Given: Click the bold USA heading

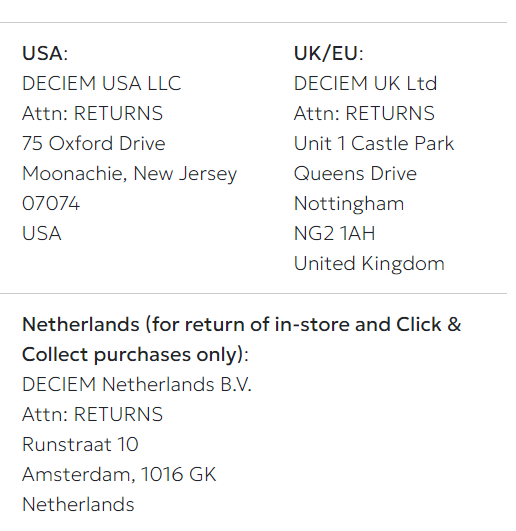Looking at the screenshot, I should [x=45, y=54].
